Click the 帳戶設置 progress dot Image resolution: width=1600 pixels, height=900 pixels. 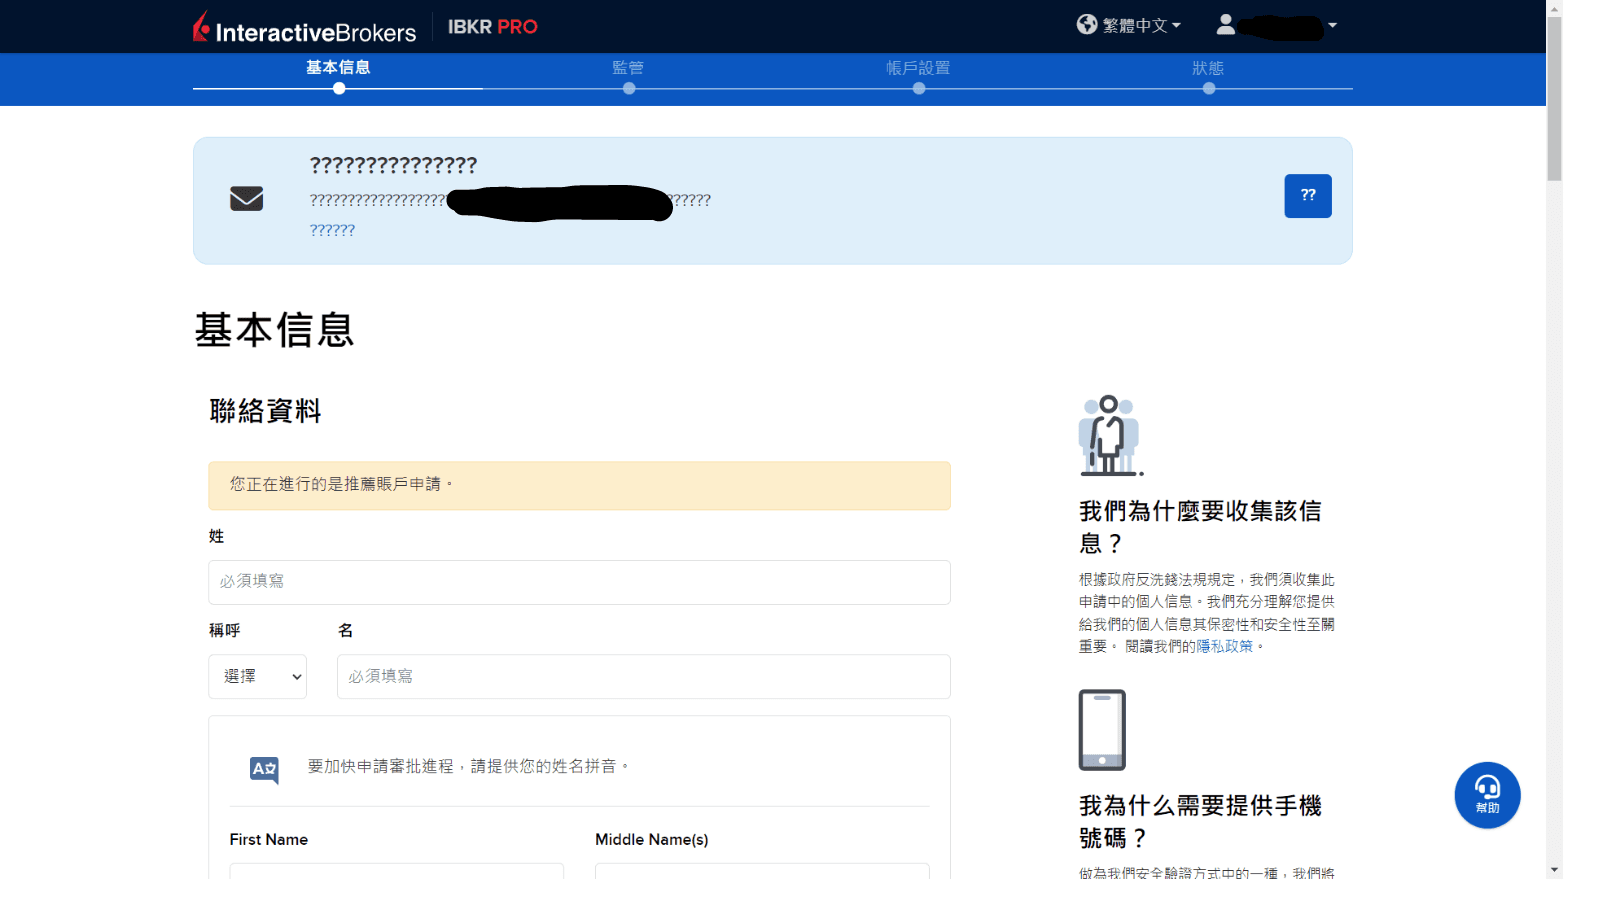(919, 88)
